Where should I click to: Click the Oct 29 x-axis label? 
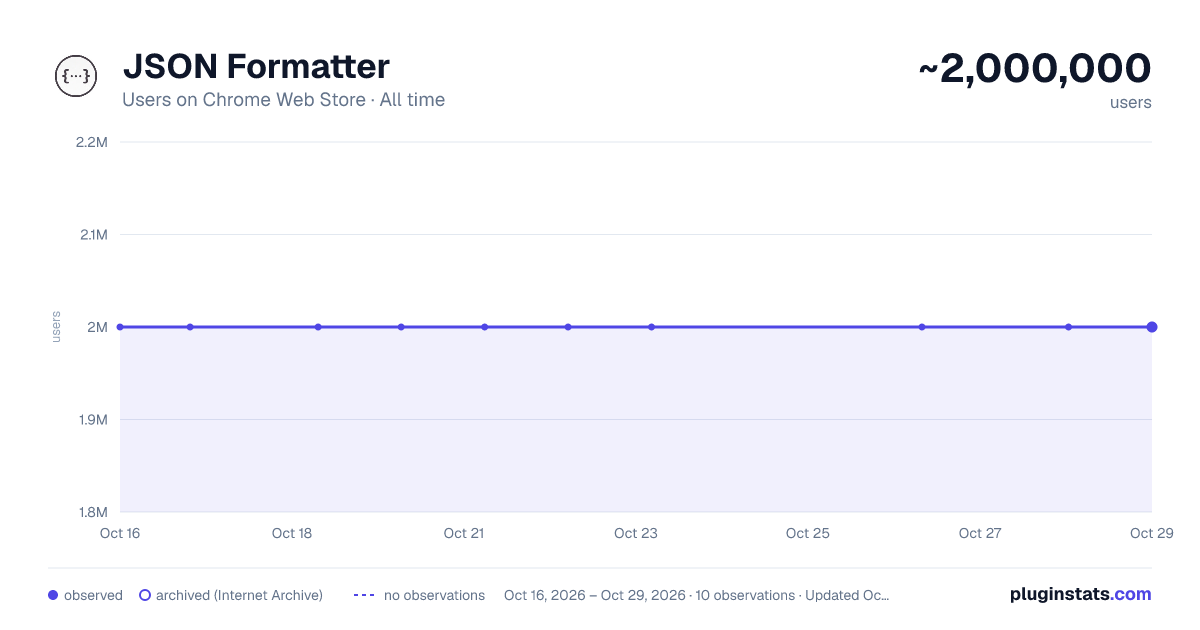coord(1150,533)
